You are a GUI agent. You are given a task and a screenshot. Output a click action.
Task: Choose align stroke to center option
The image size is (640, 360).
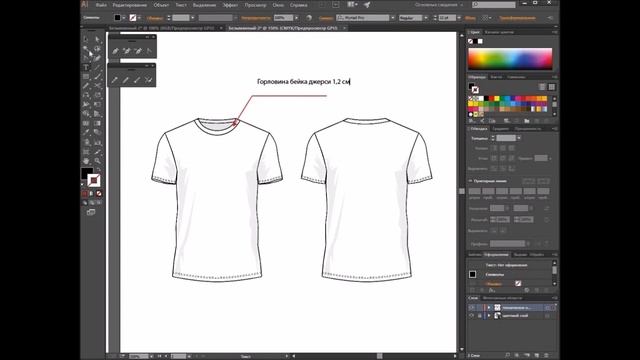click(x=494, y=168)
